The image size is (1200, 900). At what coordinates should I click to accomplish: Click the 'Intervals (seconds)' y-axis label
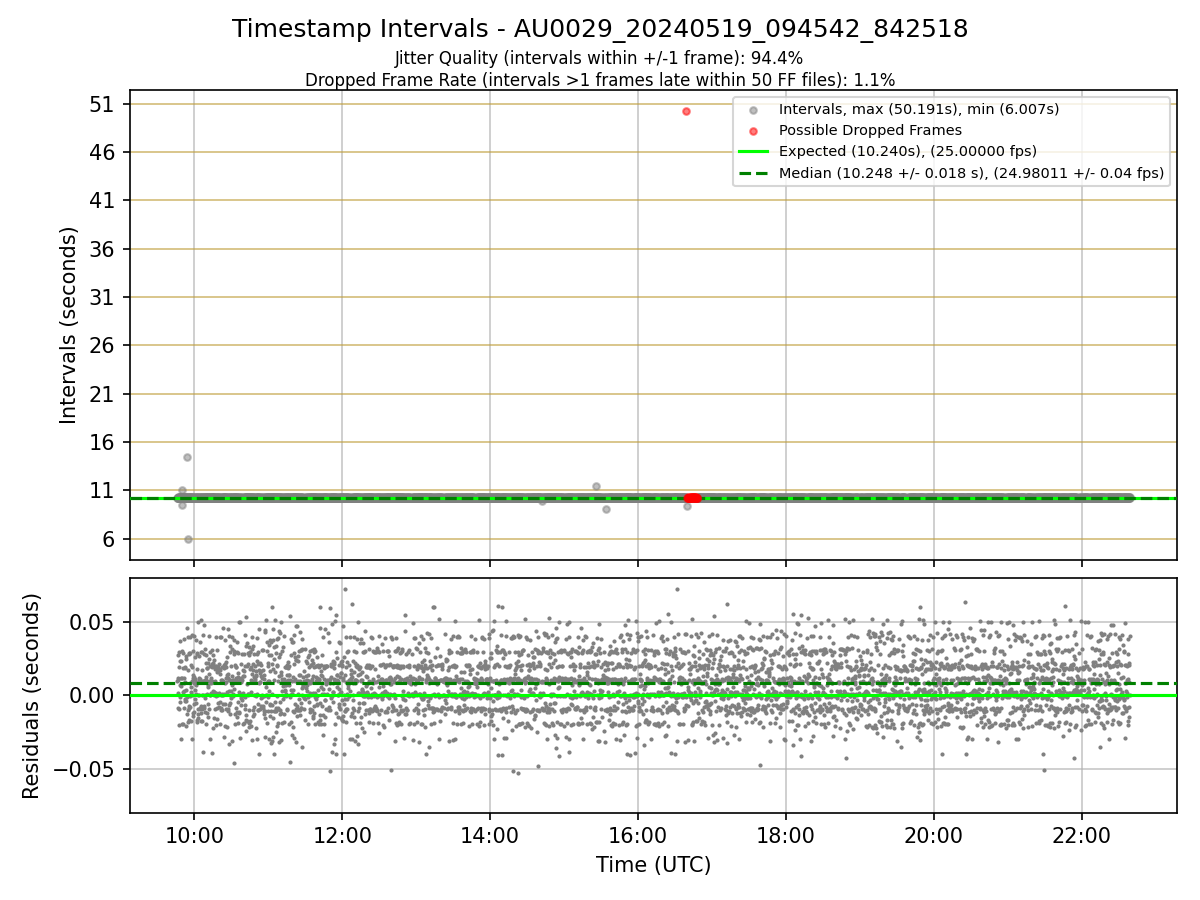coord(69,325)
